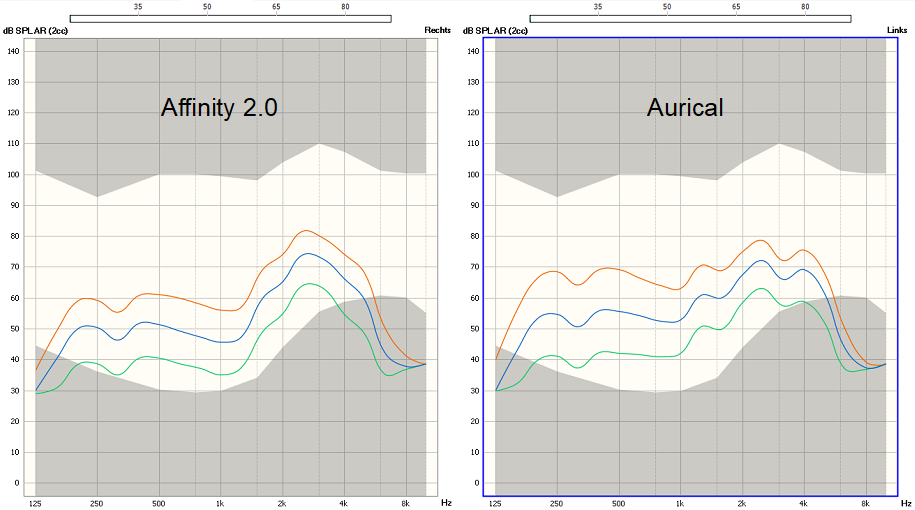Click the 1k frequency label on left graph
915x510 pixels.
220,504
